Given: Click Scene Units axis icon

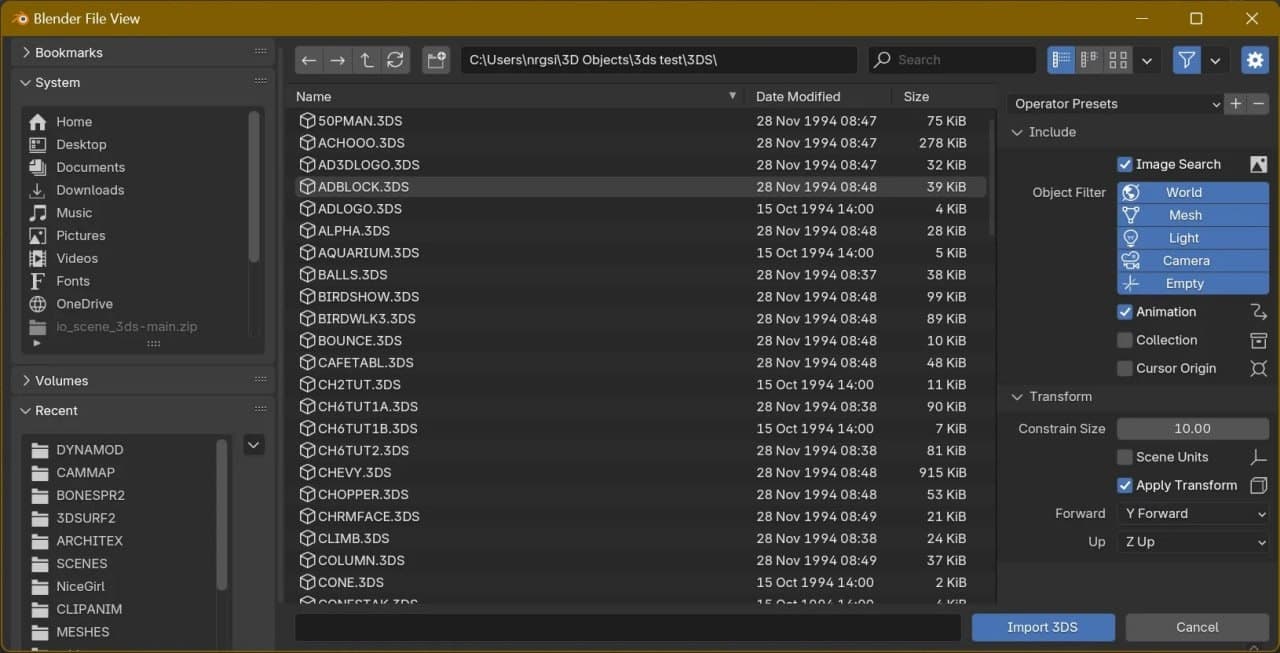Looking at the screenshot, I should (1259, 457).
